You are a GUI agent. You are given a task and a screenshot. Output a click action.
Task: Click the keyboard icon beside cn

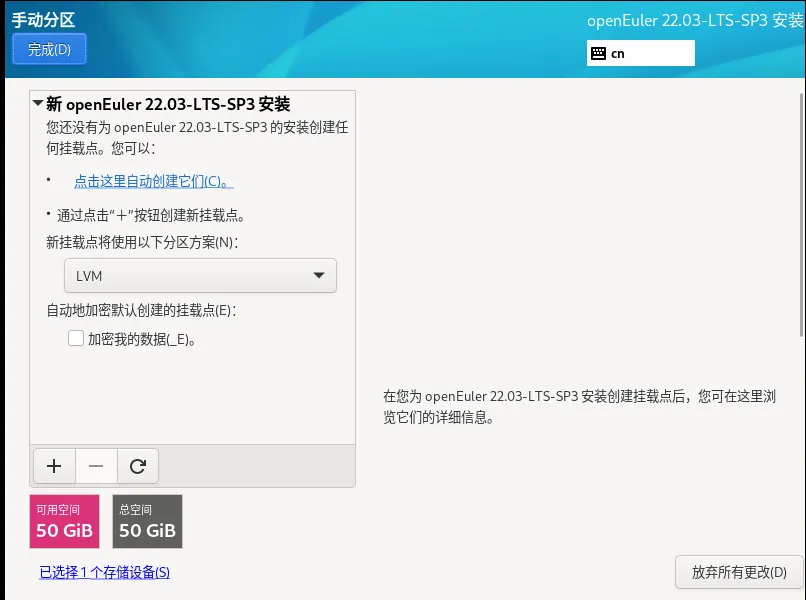coord(598,53)
